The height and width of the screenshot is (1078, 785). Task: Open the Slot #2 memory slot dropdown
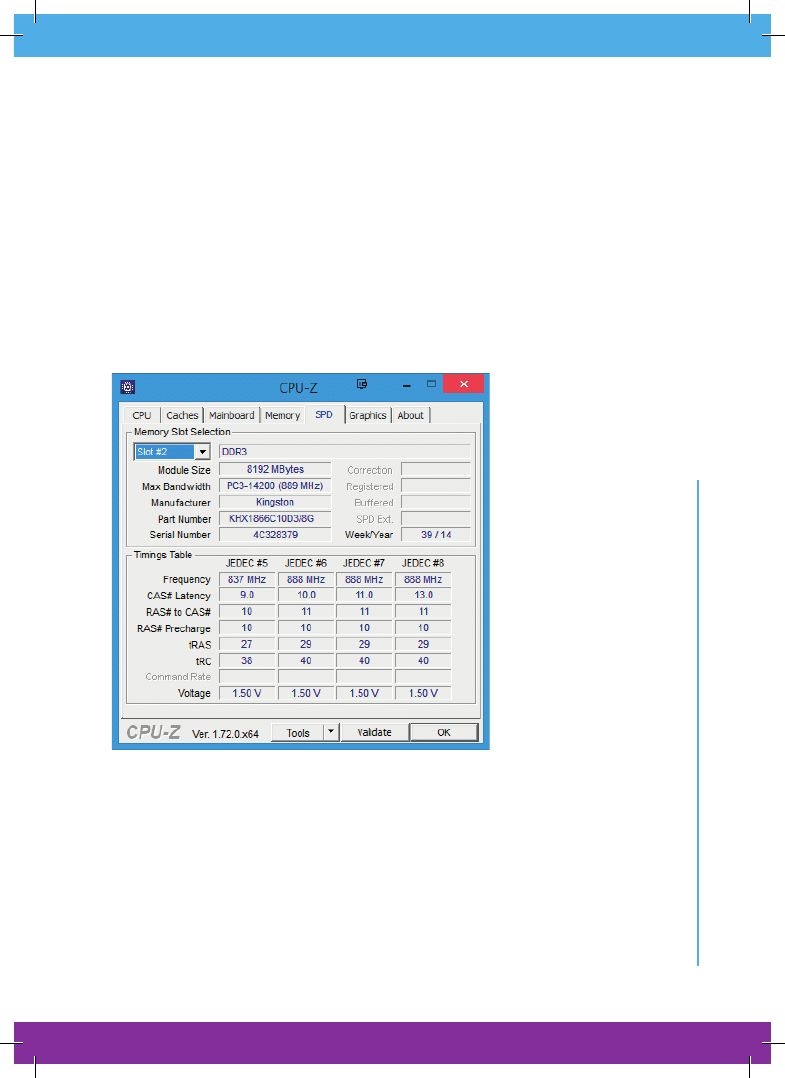click(x=203, y=452)
